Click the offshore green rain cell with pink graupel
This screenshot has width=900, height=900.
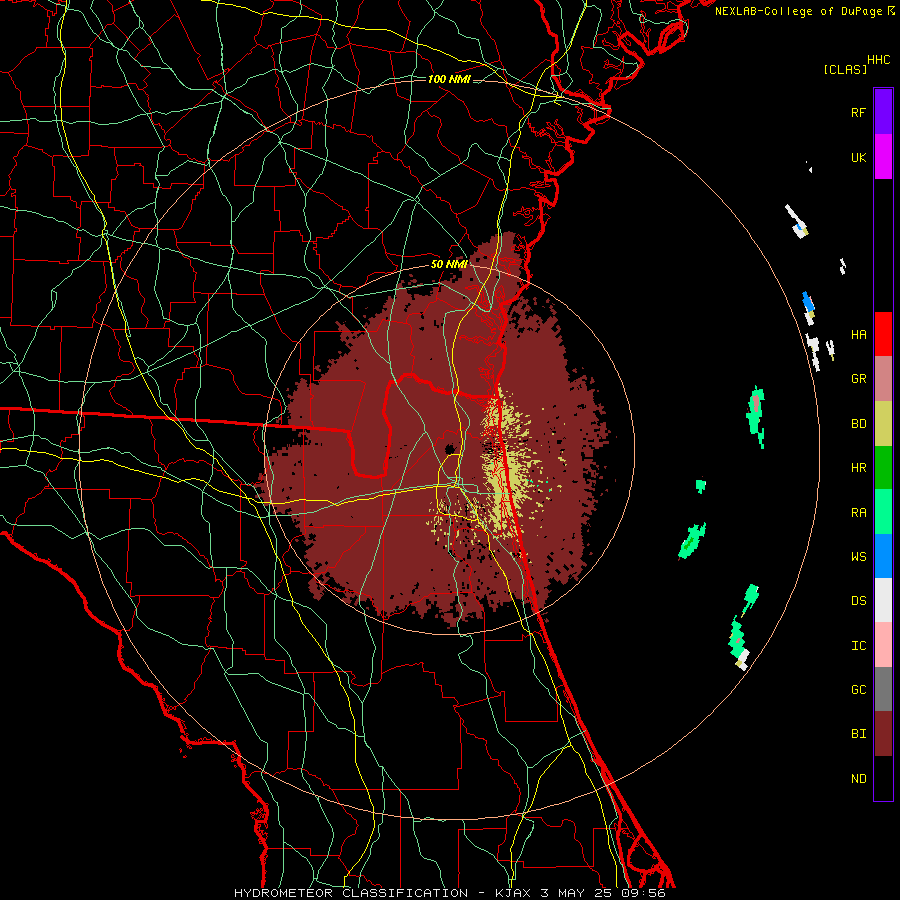tap(756, 416)
